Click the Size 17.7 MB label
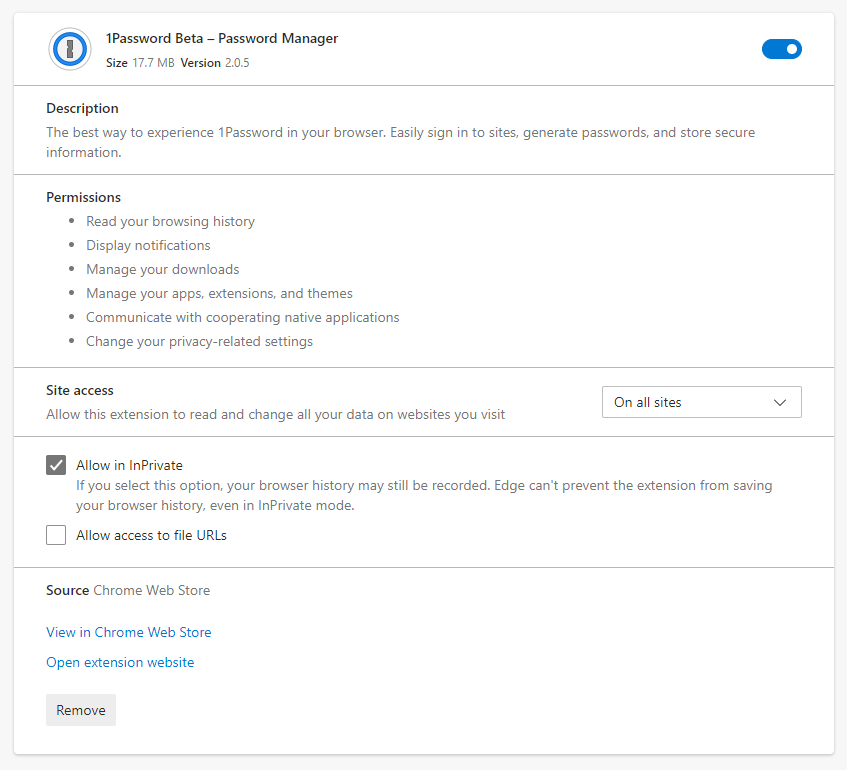 pyautogui.click(x=140, y=62)
